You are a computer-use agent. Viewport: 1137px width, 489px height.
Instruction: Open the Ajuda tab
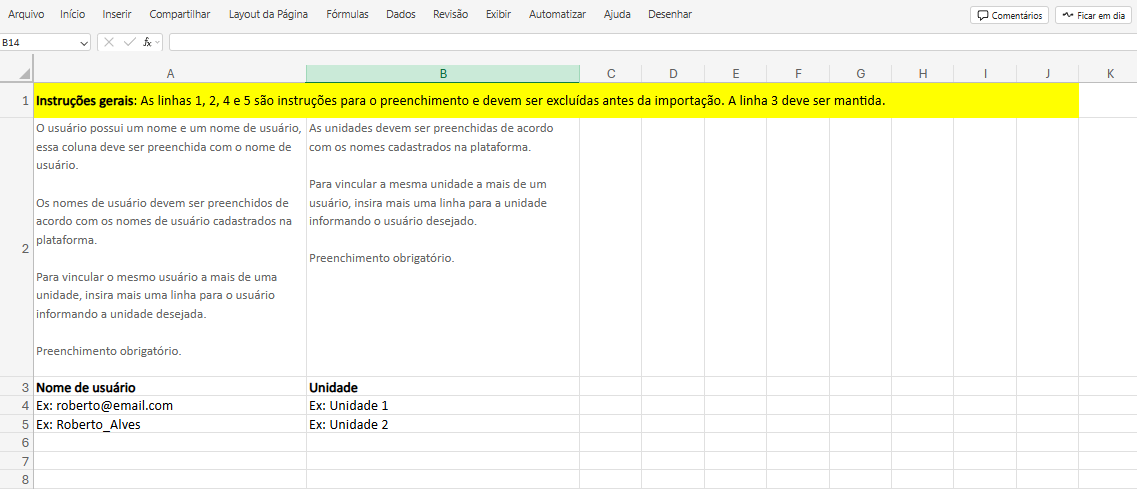point(617,15)
